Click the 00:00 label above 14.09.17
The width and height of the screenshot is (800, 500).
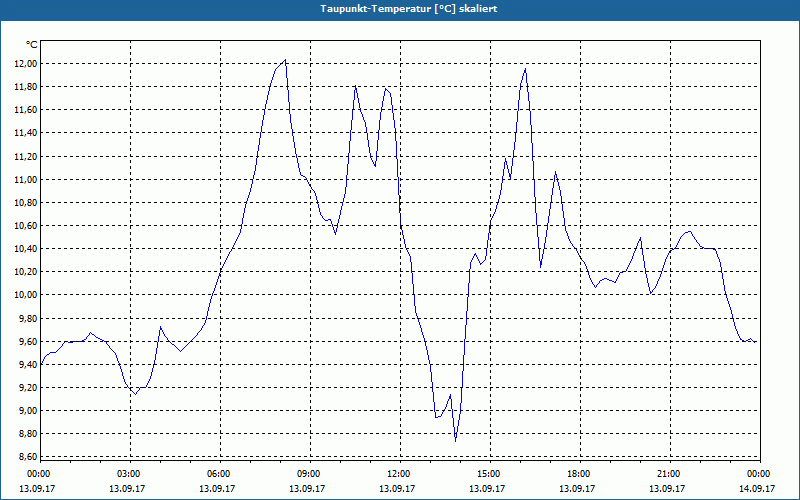click(758, 474)
